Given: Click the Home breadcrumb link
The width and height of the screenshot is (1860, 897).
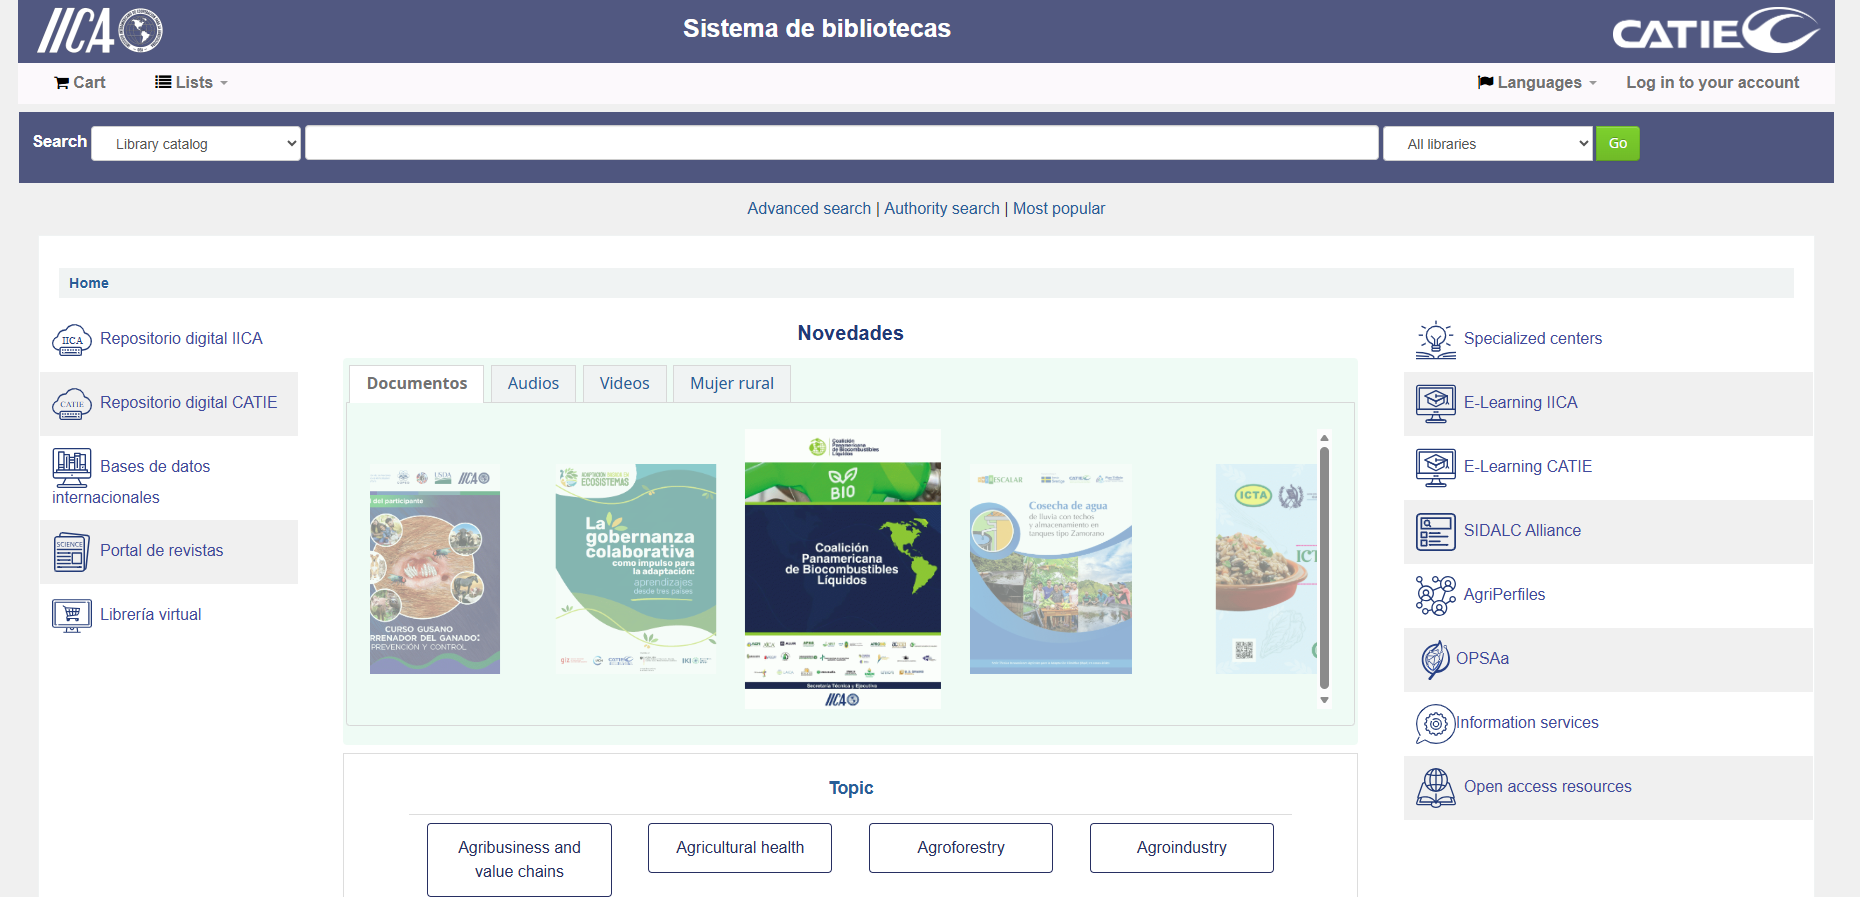Looking at the screenshot, I should click(89, 283).
